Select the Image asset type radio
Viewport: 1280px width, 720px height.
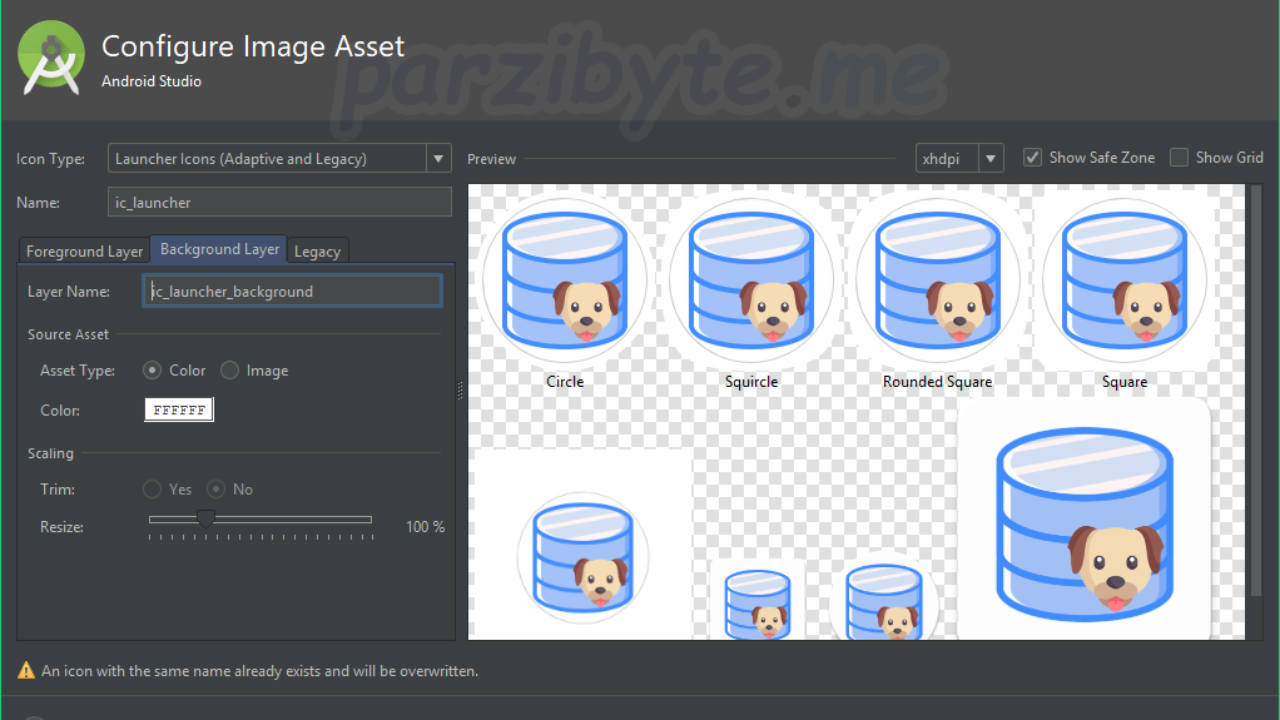tap(230, 370)
